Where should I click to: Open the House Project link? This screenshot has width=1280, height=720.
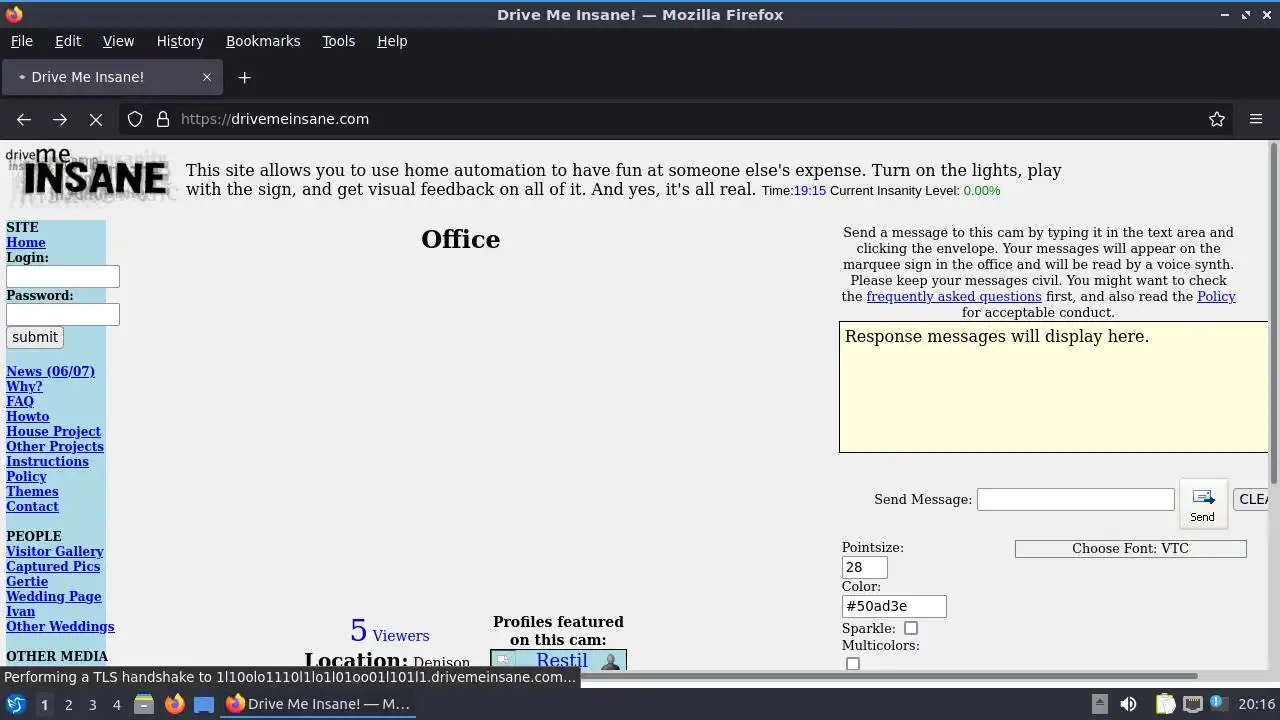(53, 431)
